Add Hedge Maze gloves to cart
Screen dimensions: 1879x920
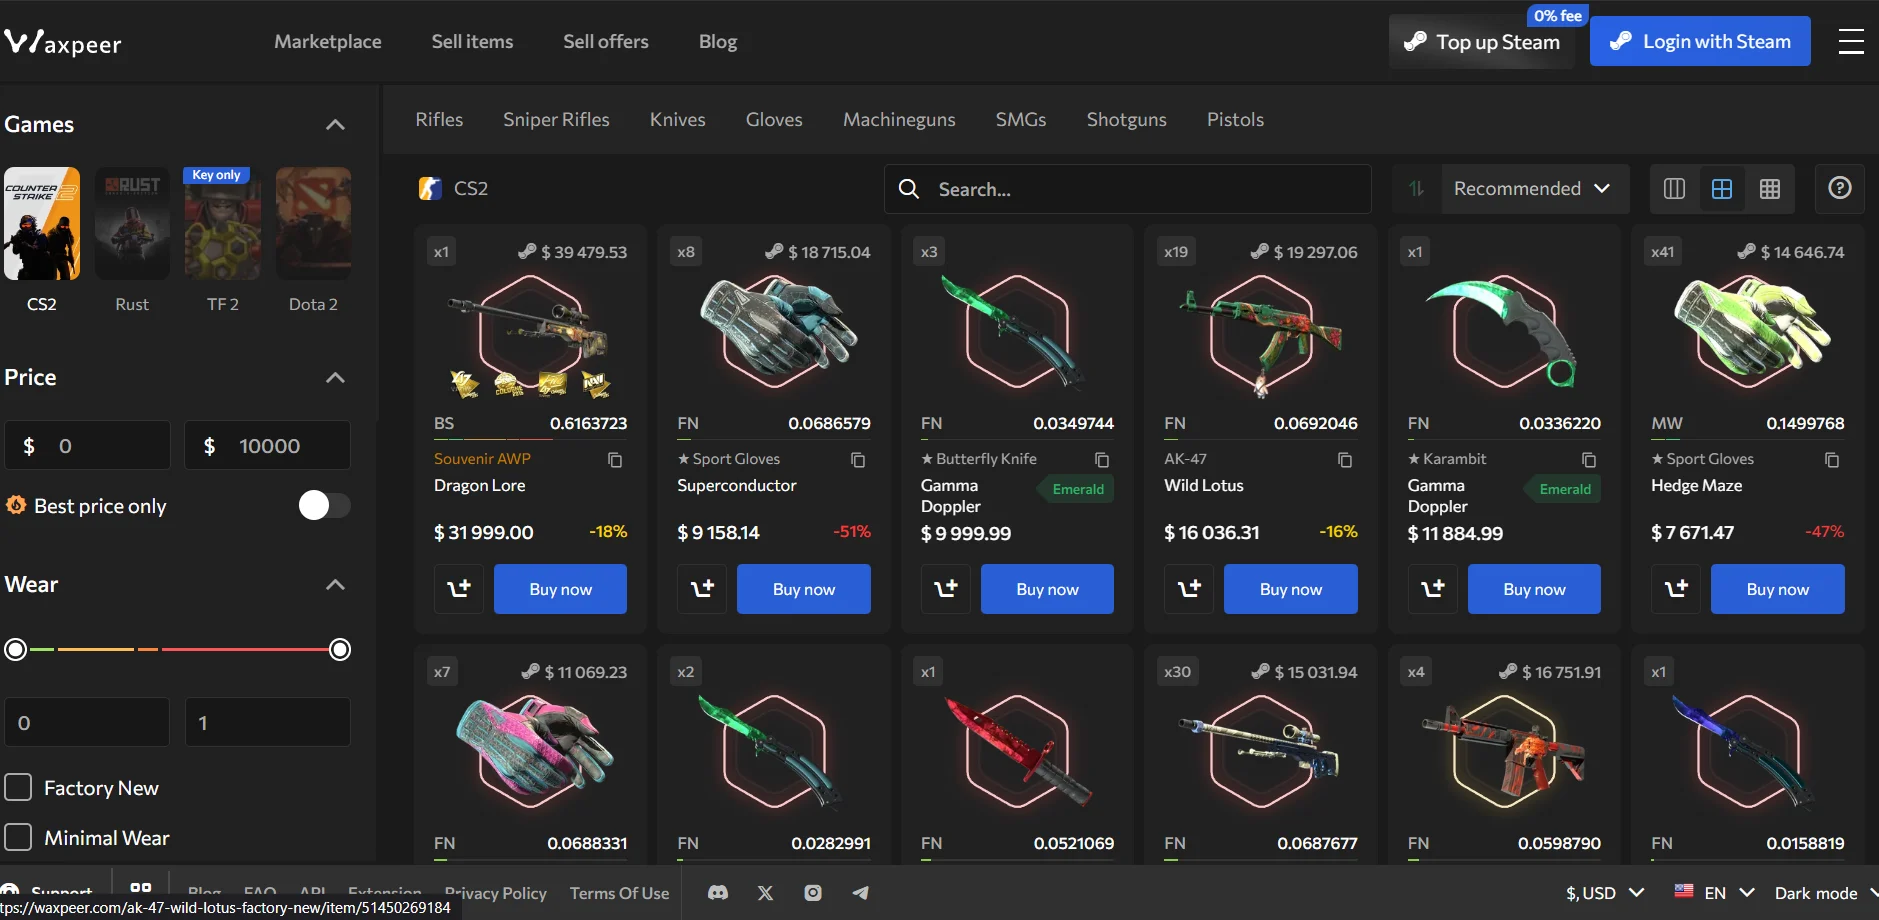[x=1676, y=589]
